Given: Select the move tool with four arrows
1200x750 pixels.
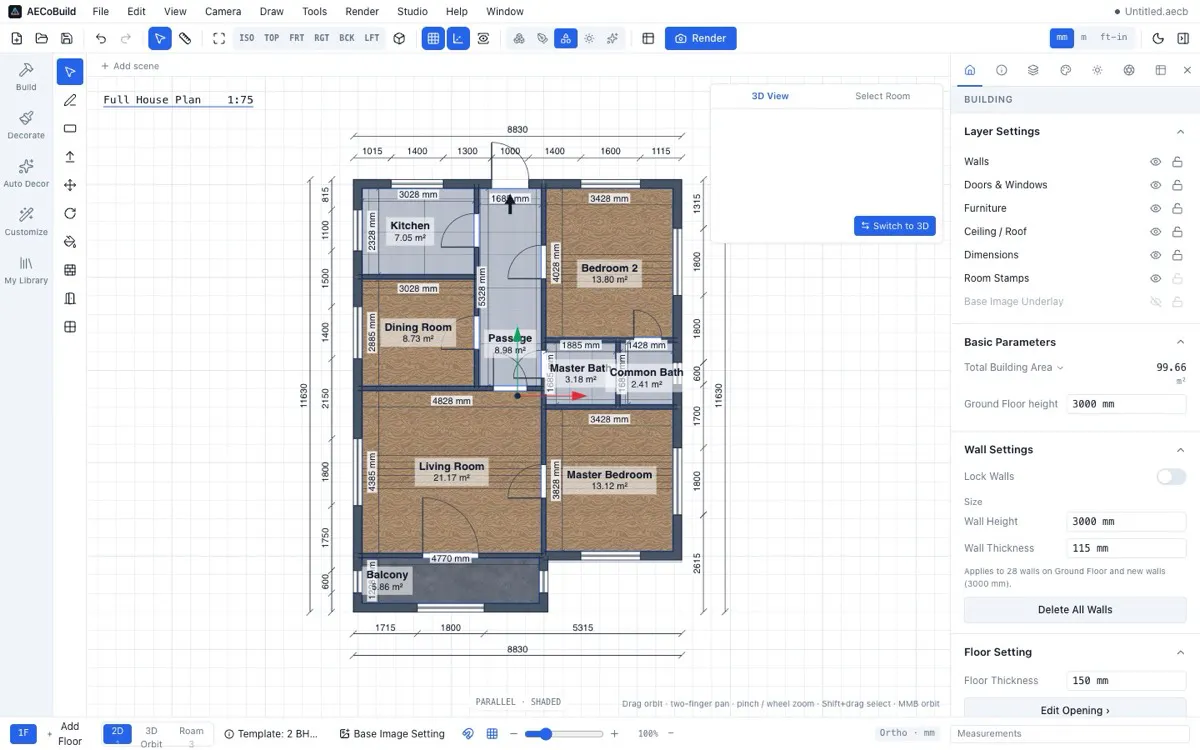Looking at the screenshot, I should click(70, 185).
